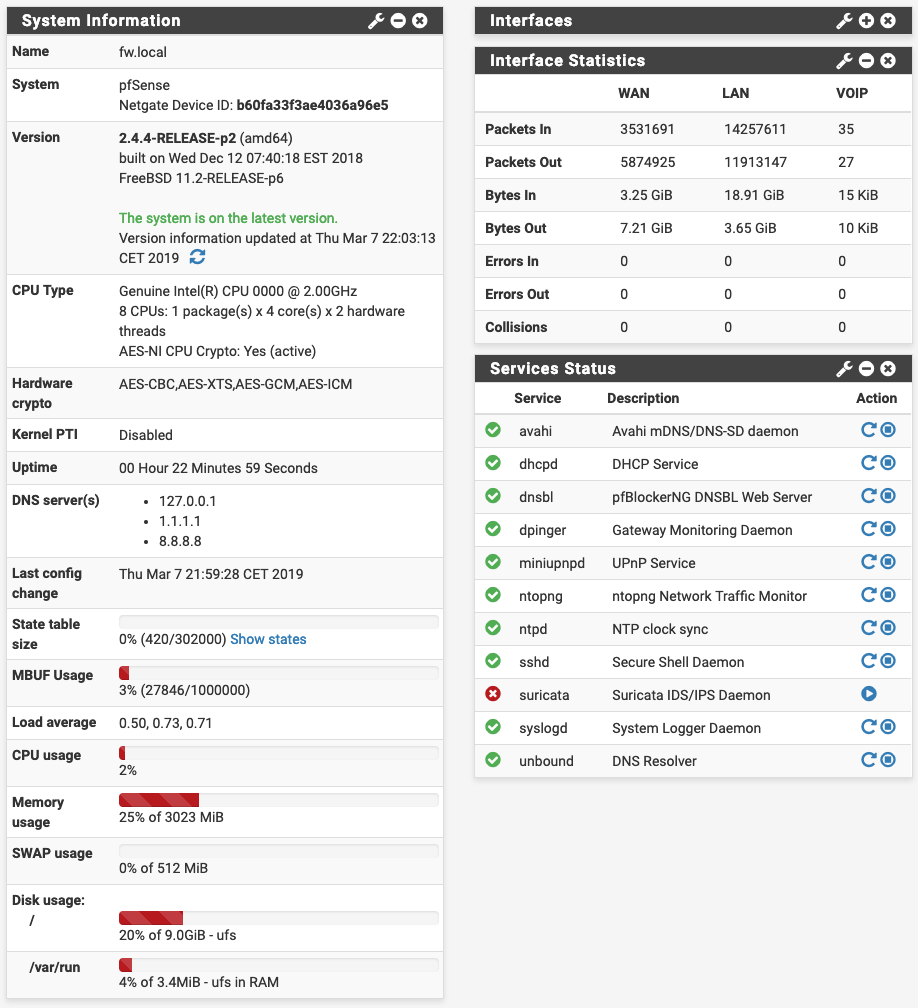
Task: Restart the ntpd NTP clock sync service
Action: point(868,628)
